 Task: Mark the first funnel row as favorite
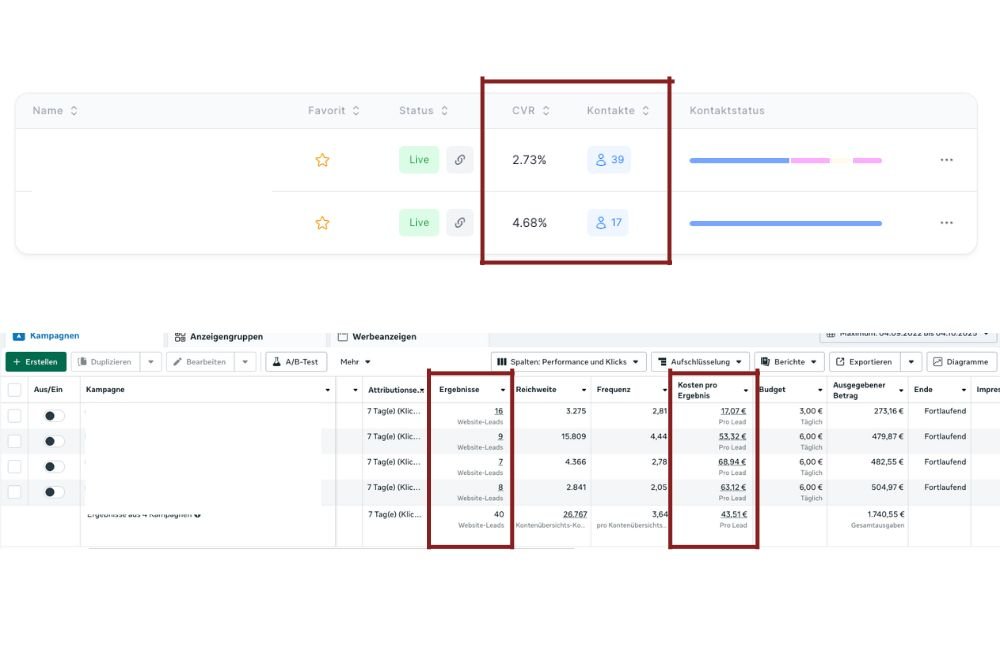[322, 160]
